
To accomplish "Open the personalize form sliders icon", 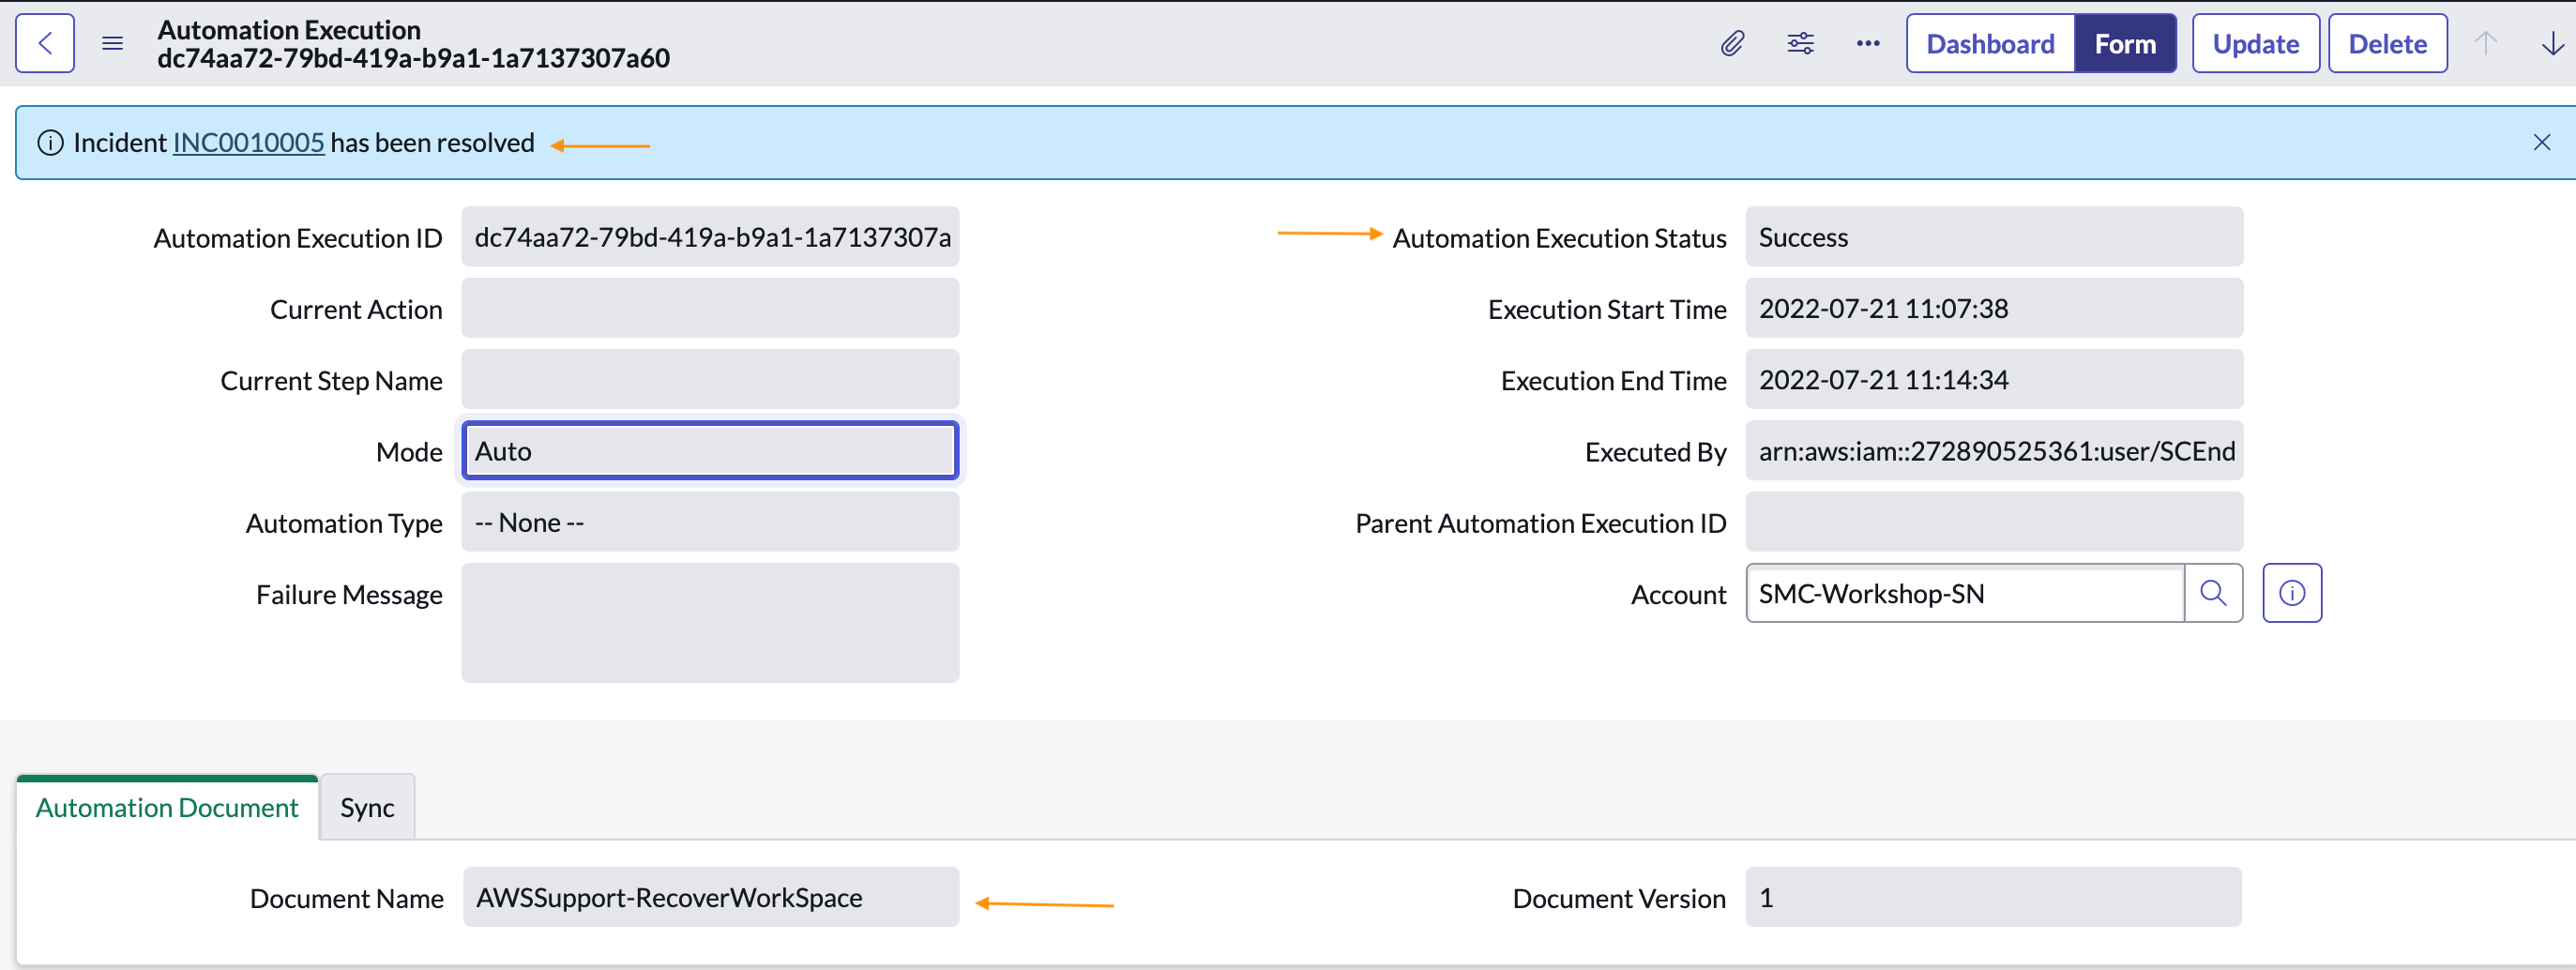I will tap(1800, 43).
